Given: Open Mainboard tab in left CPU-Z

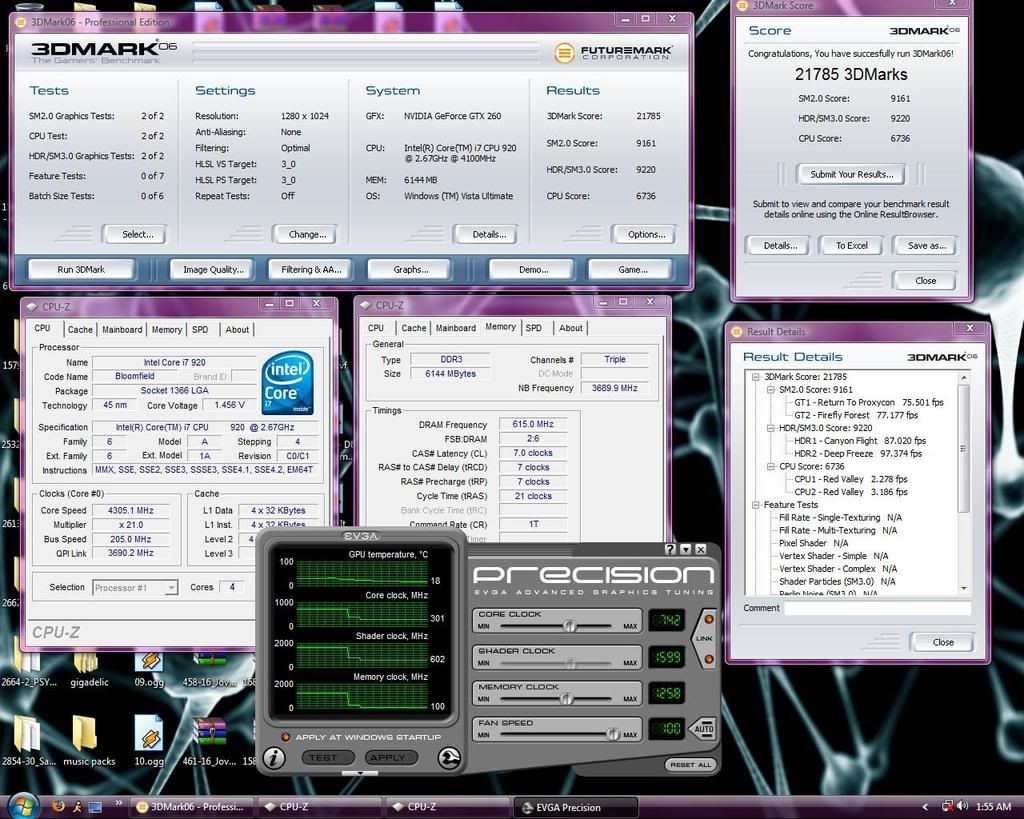Looking at the screenshot, I should pyautogui.click(x=122, y=330).
